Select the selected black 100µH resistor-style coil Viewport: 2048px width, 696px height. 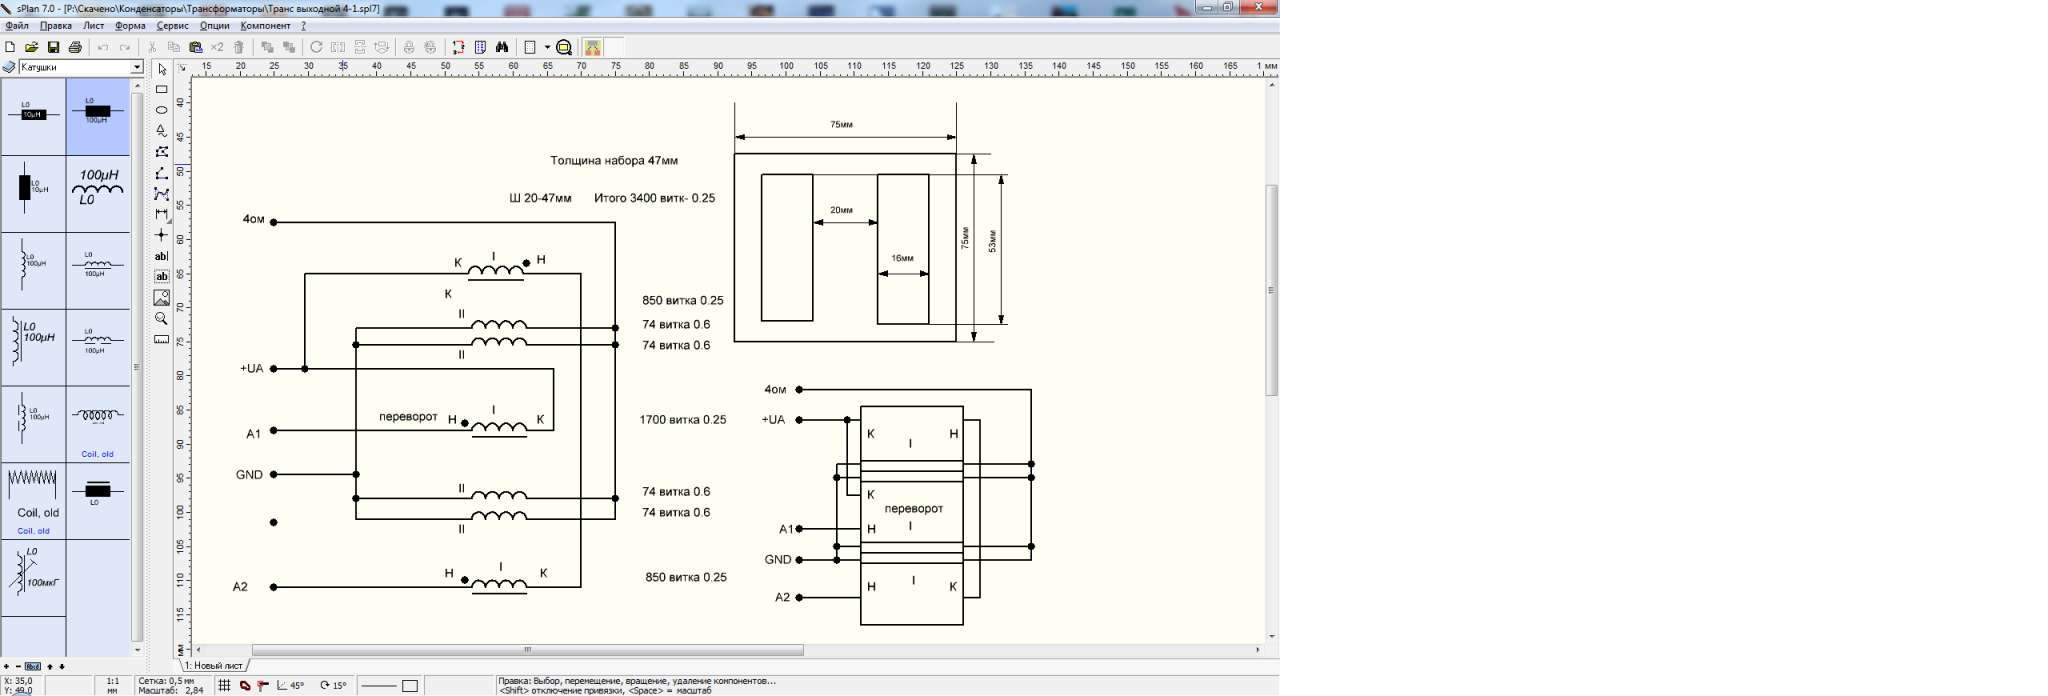click(x=97, y=116)
